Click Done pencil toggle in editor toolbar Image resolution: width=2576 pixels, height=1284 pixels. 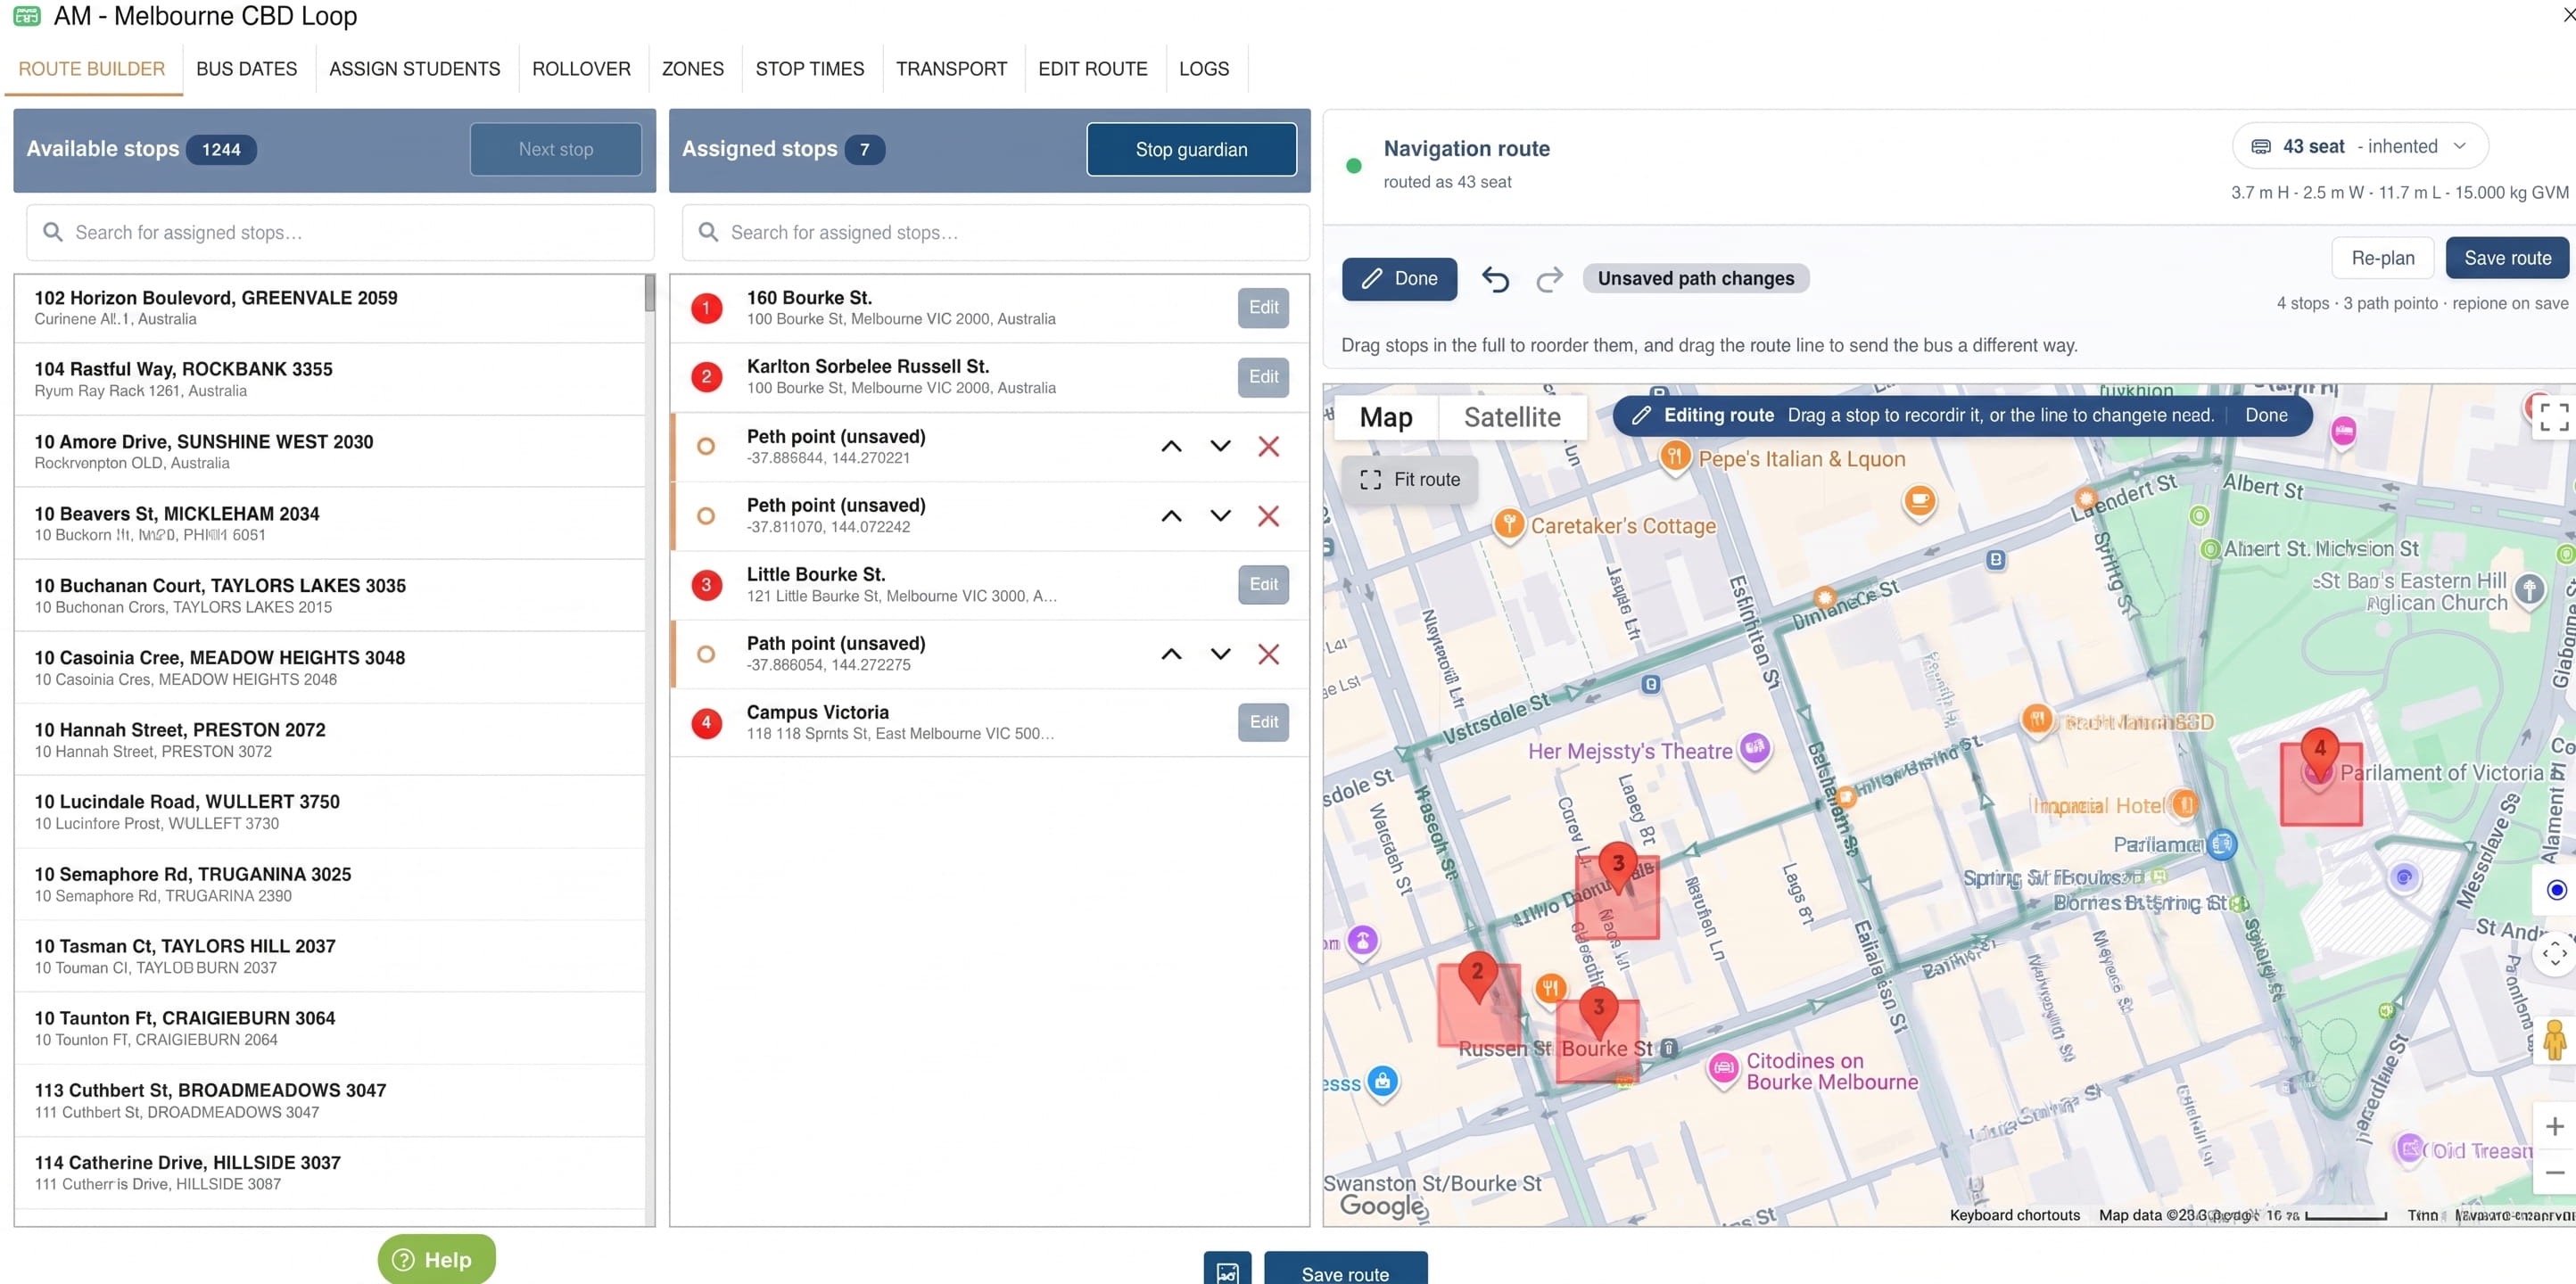click(1399, 279)
